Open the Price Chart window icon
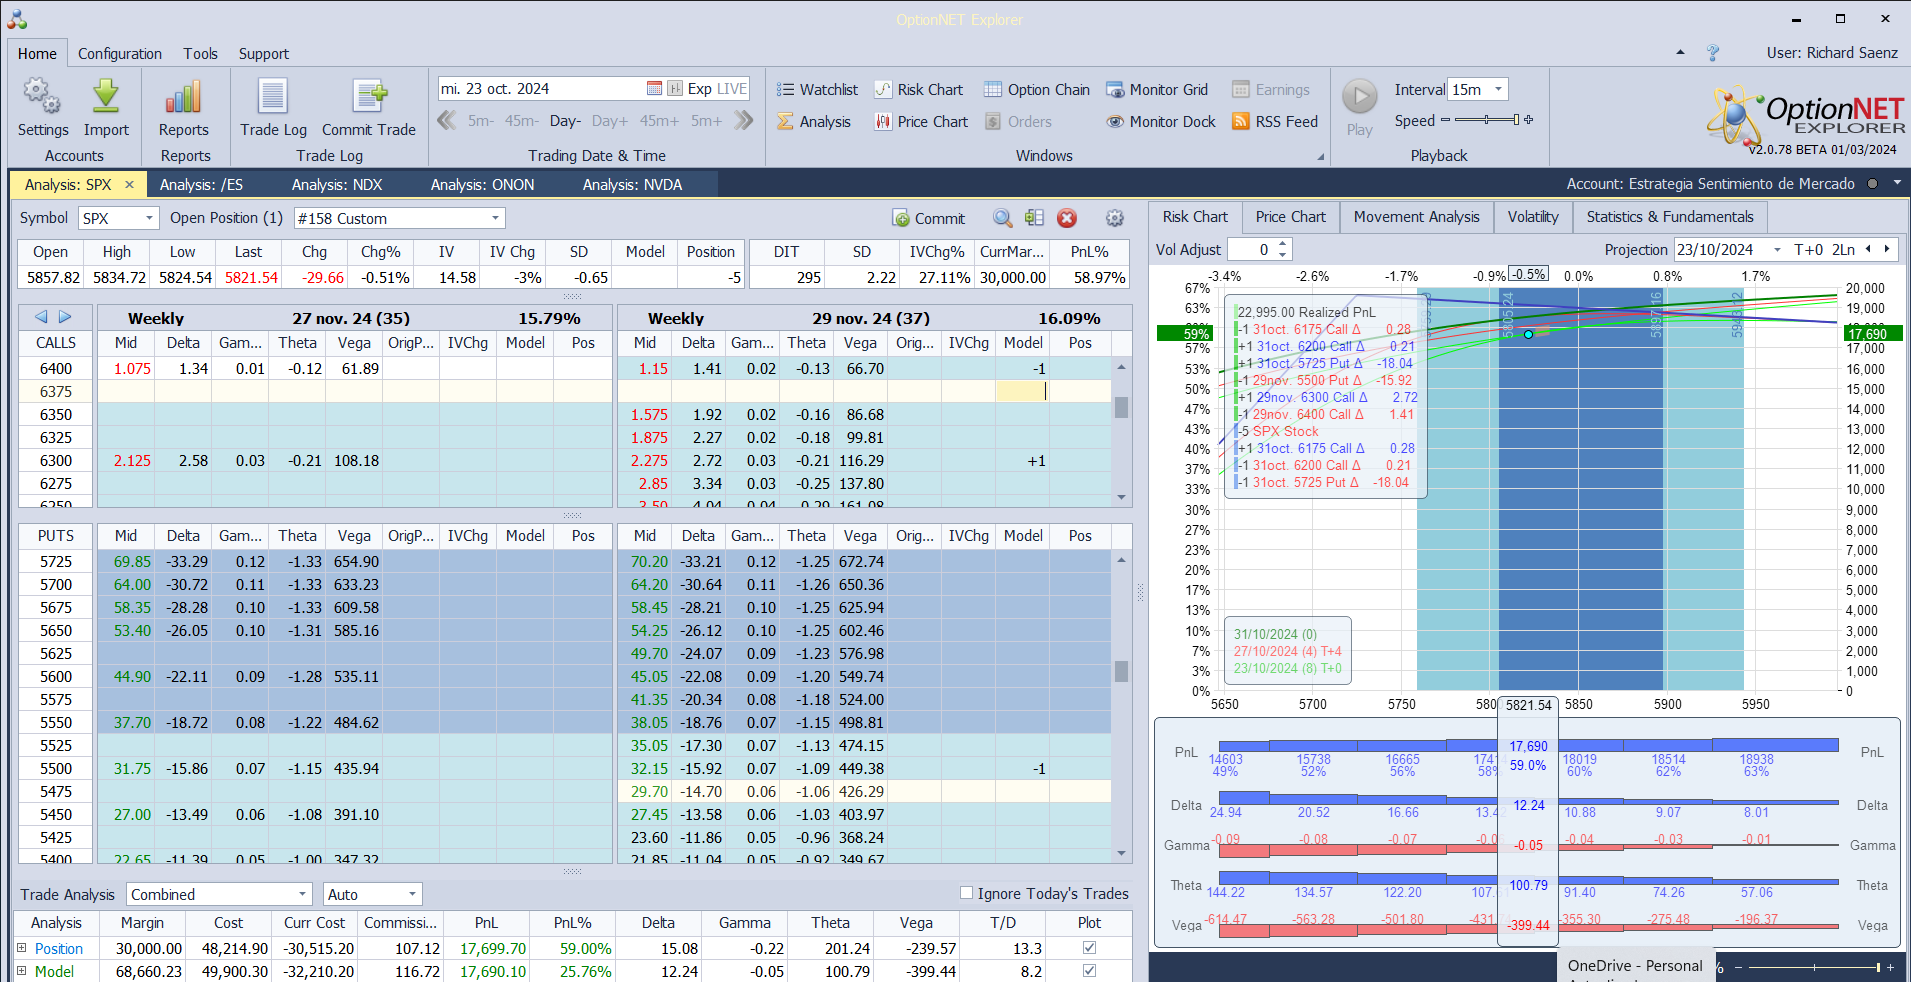 [883, 122]
